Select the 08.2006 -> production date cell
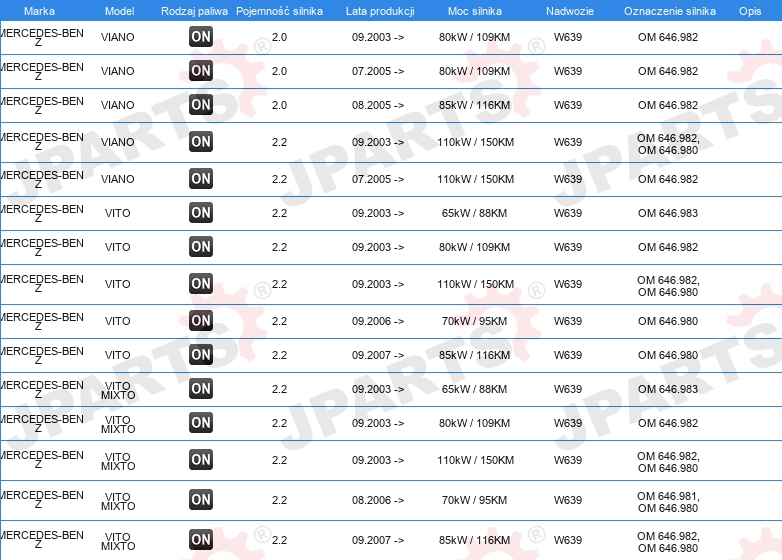The image size is (782, 560). (378, 500)
